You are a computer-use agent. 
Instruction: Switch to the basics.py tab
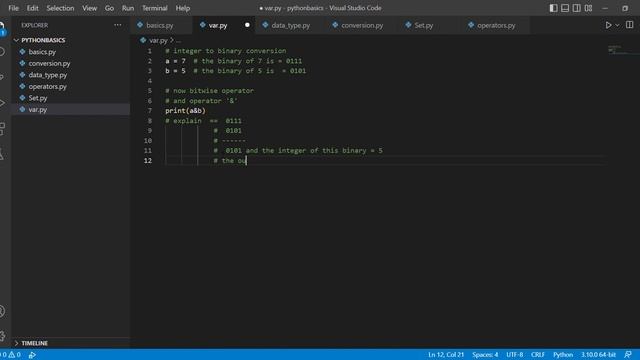pyautogui.click(x=160, y=25)
